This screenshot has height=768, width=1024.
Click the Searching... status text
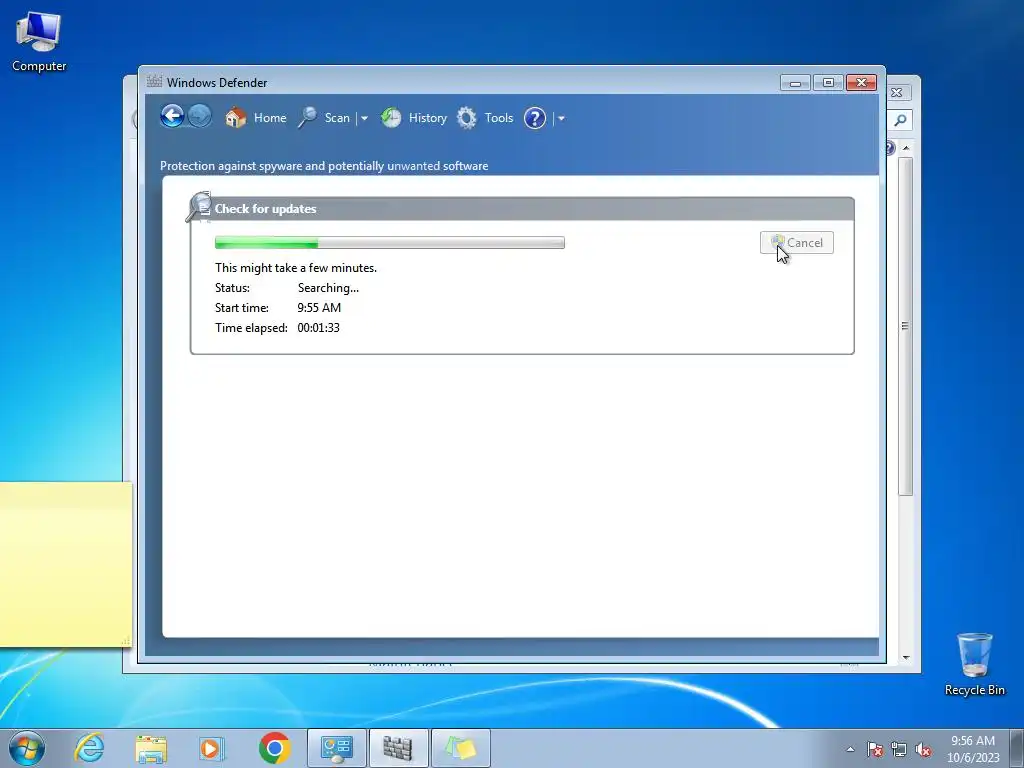pyautogui.click(x=328, y=288)
